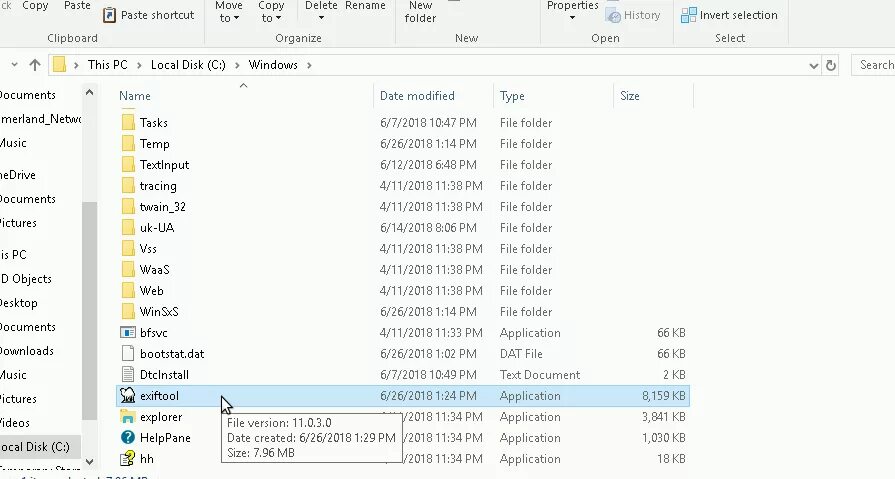Screen dimensions: 895x479
Task: Open the Copy to dropdown
Action: pos(271,11)
